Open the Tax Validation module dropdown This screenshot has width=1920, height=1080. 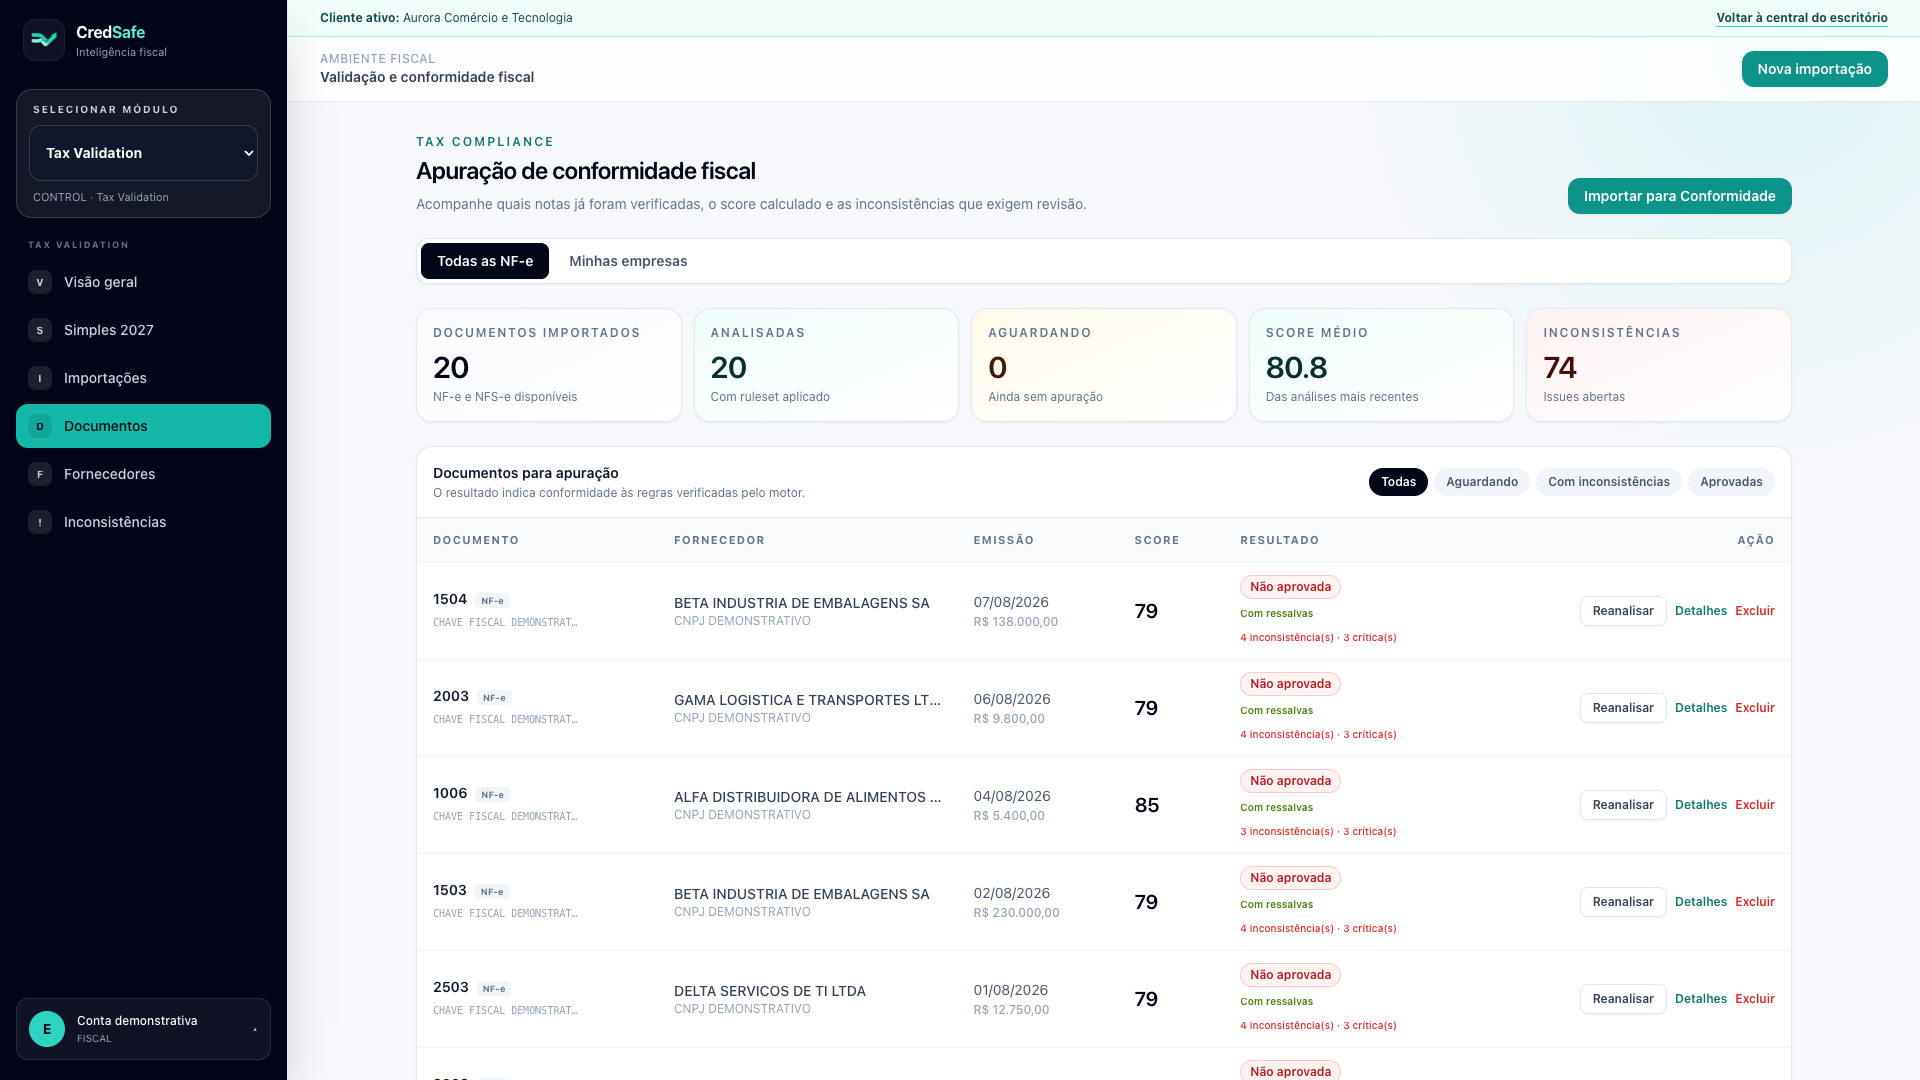[x=143, y=153]
